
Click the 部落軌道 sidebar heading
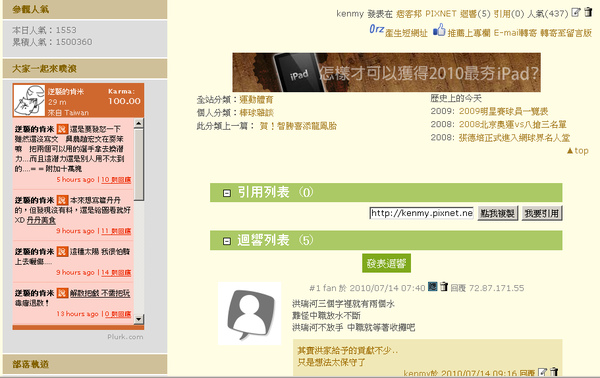(x=31, y=364)
